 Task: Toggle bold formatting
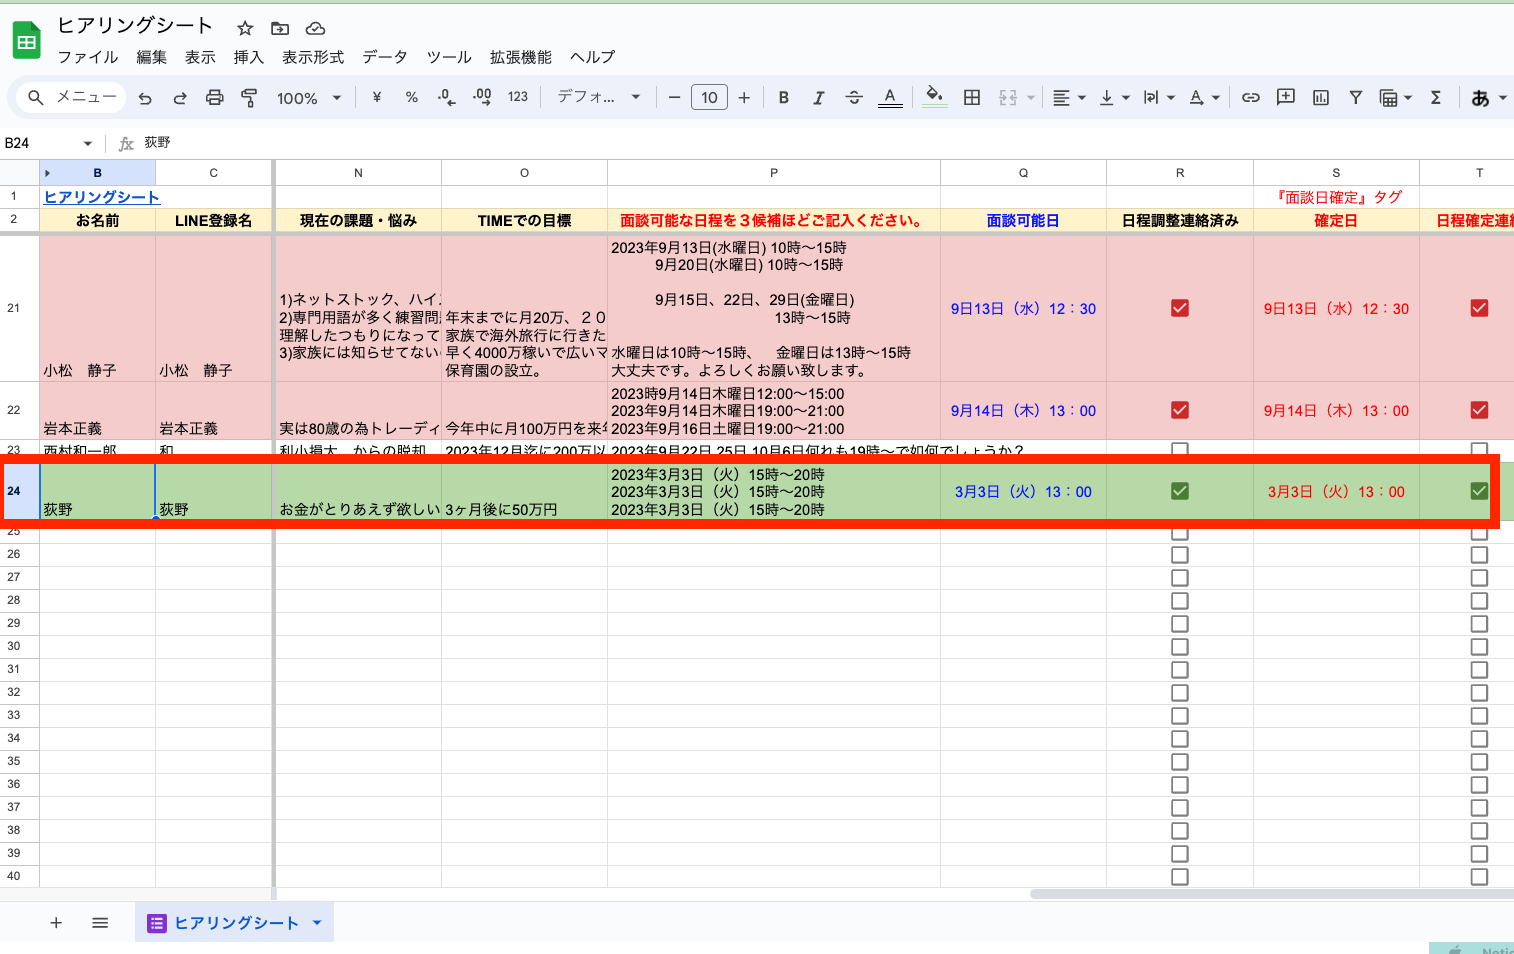coord(783,97)
